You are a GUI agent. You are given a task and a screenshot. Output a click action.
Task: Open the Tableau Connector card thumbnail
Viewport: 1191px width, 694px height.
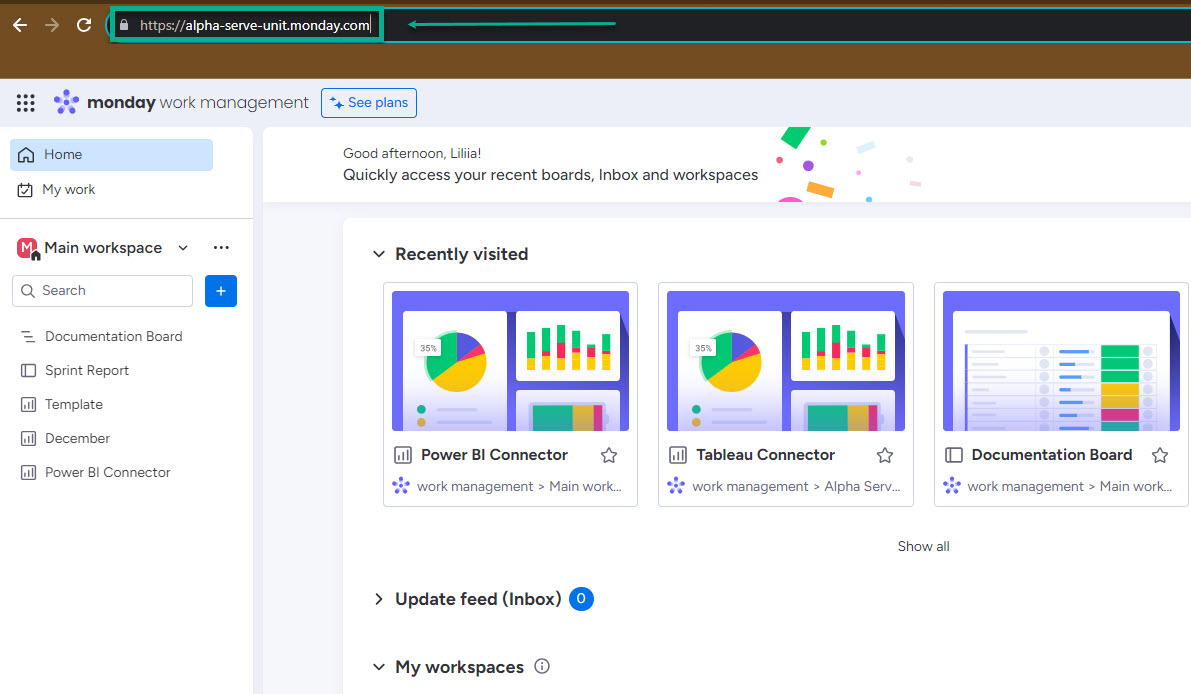[x=785, y=361]
